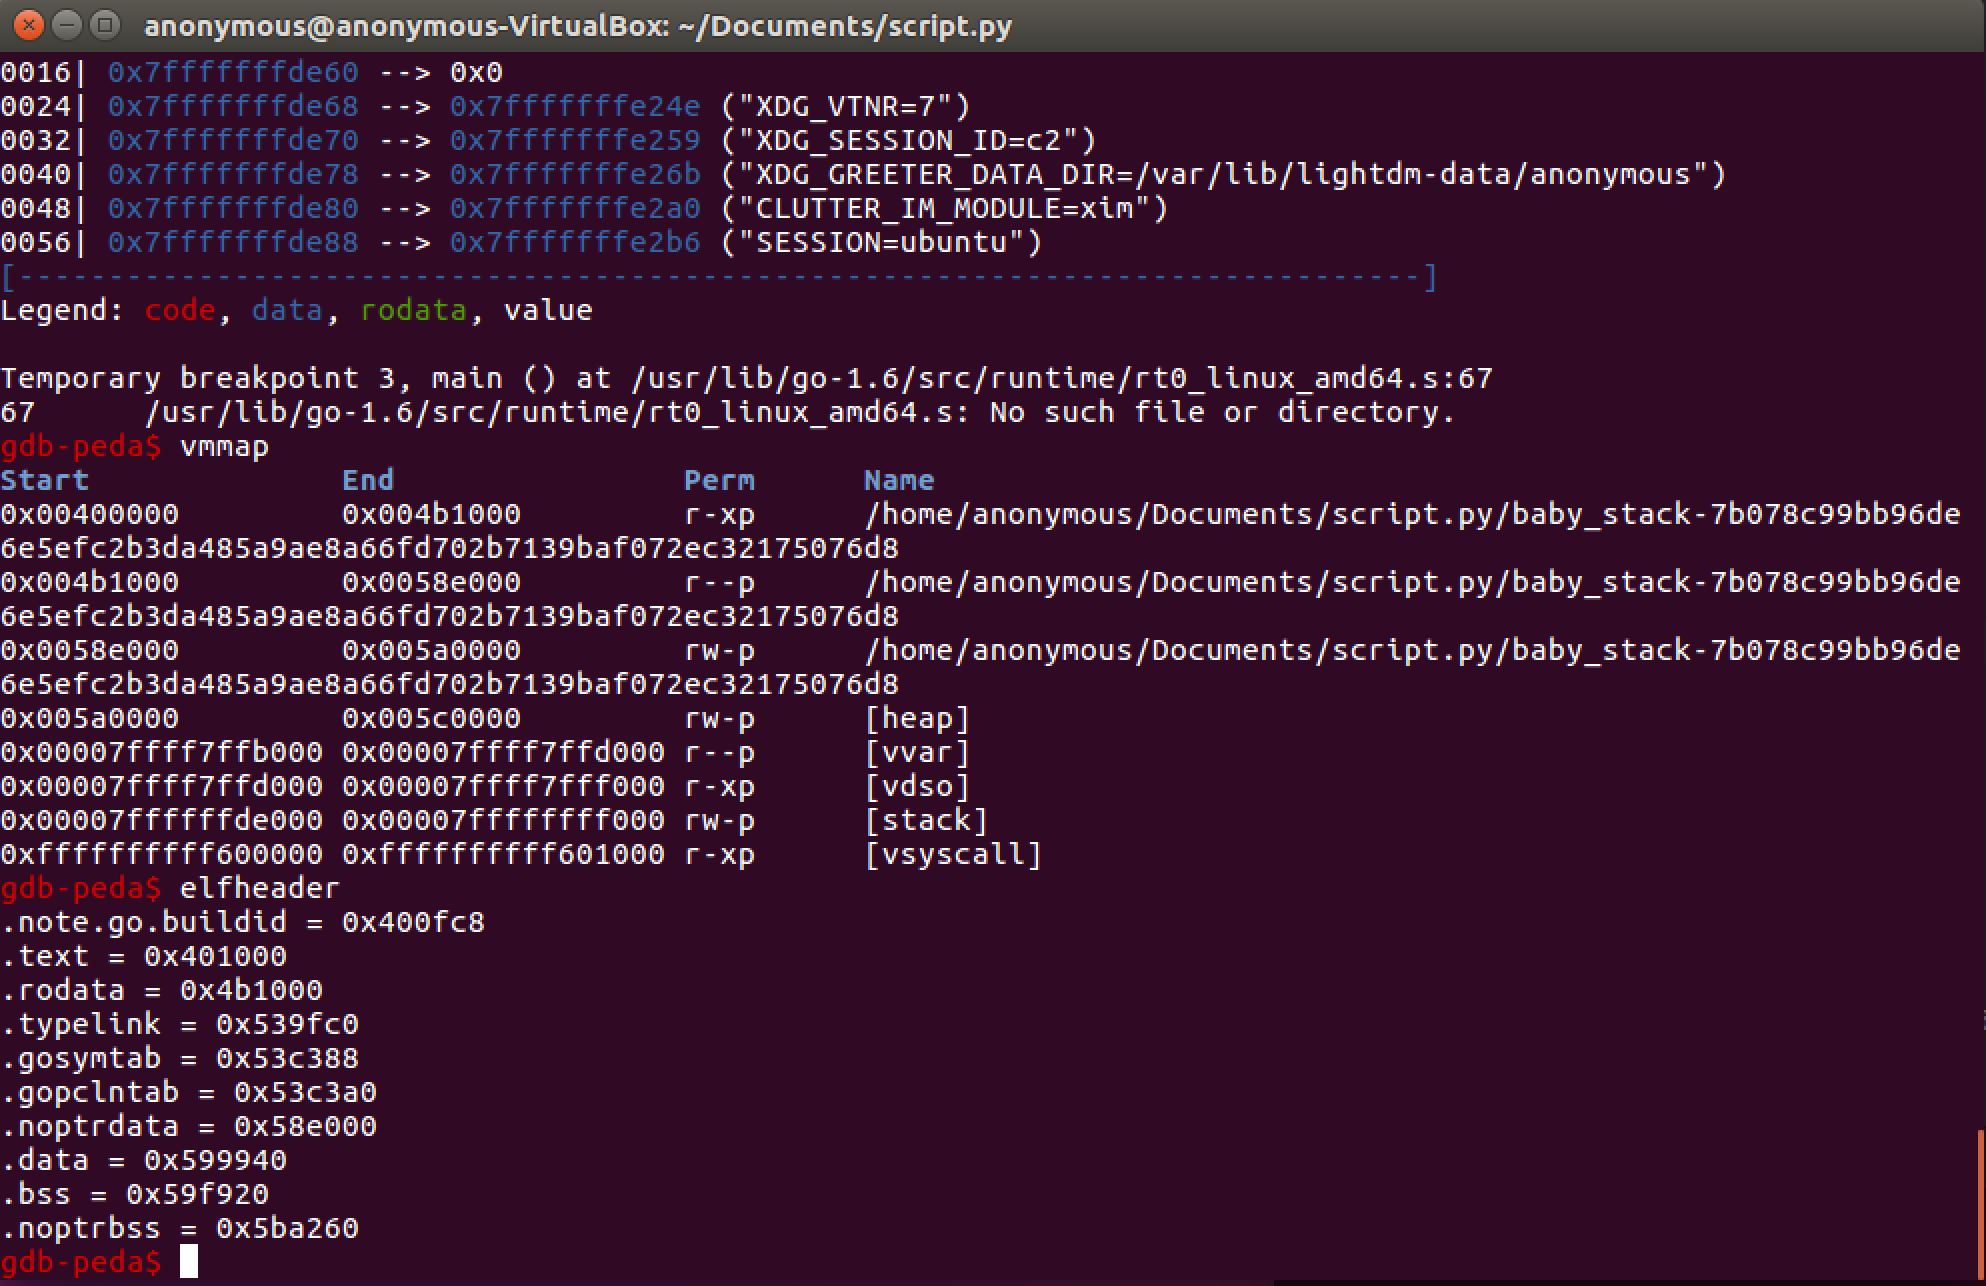
Task: Click the [heap] mapping name
Action: click(x=917, y=718)
